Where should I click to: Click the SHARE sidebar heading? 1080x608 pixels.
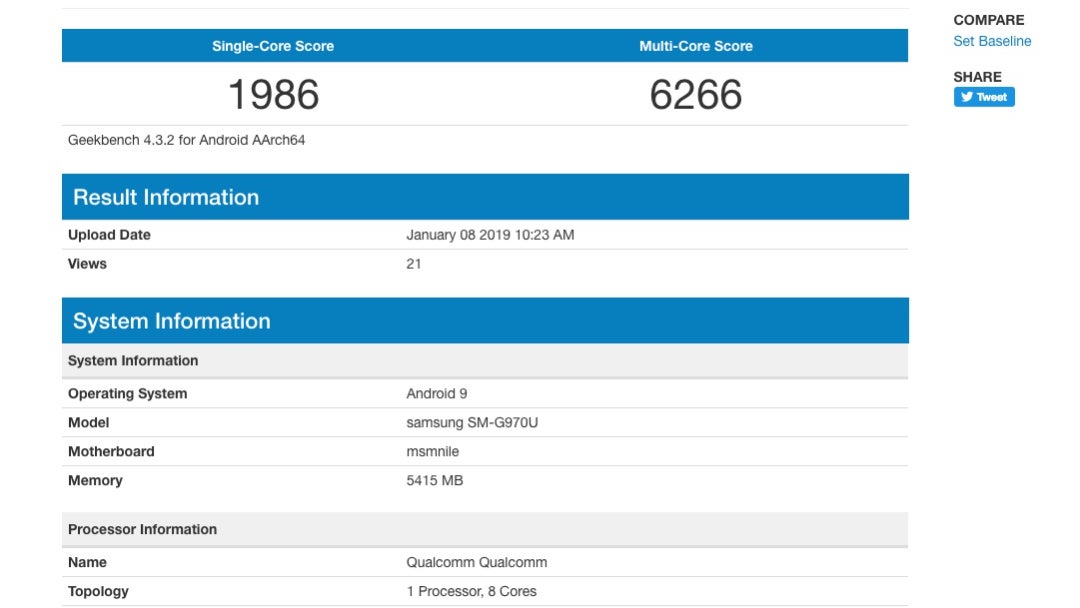pyautogui.click(x=977, y=77)
